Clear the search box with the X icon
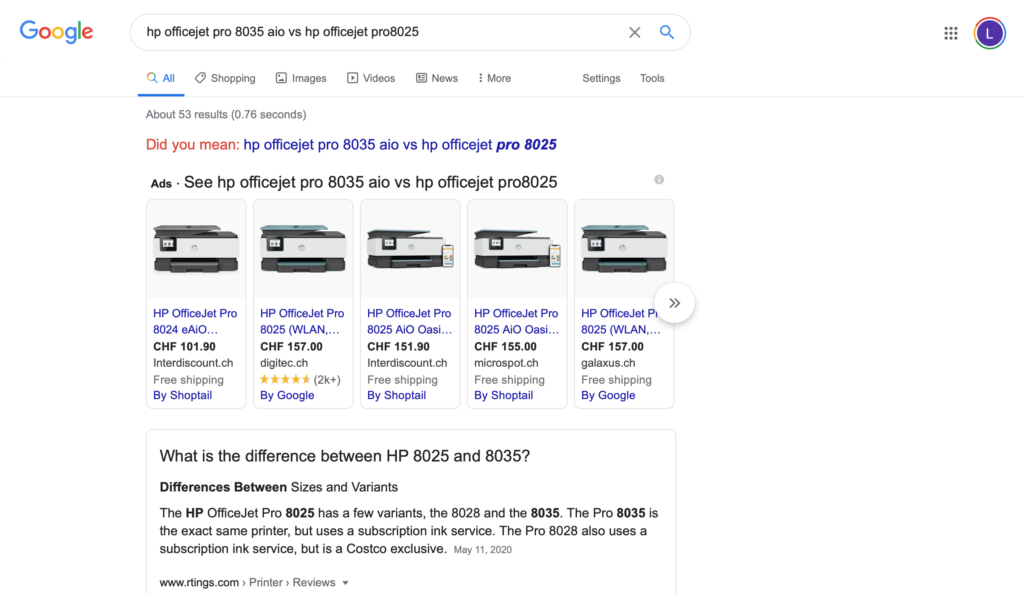 (634, 32)
